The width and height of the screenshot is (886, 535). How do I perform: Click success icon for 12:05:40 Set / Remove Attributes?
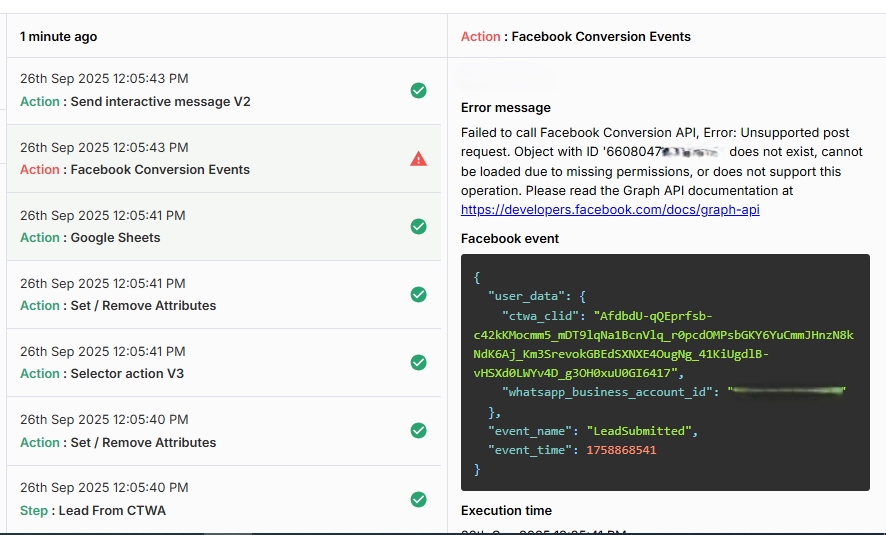[x=419, y=431]
